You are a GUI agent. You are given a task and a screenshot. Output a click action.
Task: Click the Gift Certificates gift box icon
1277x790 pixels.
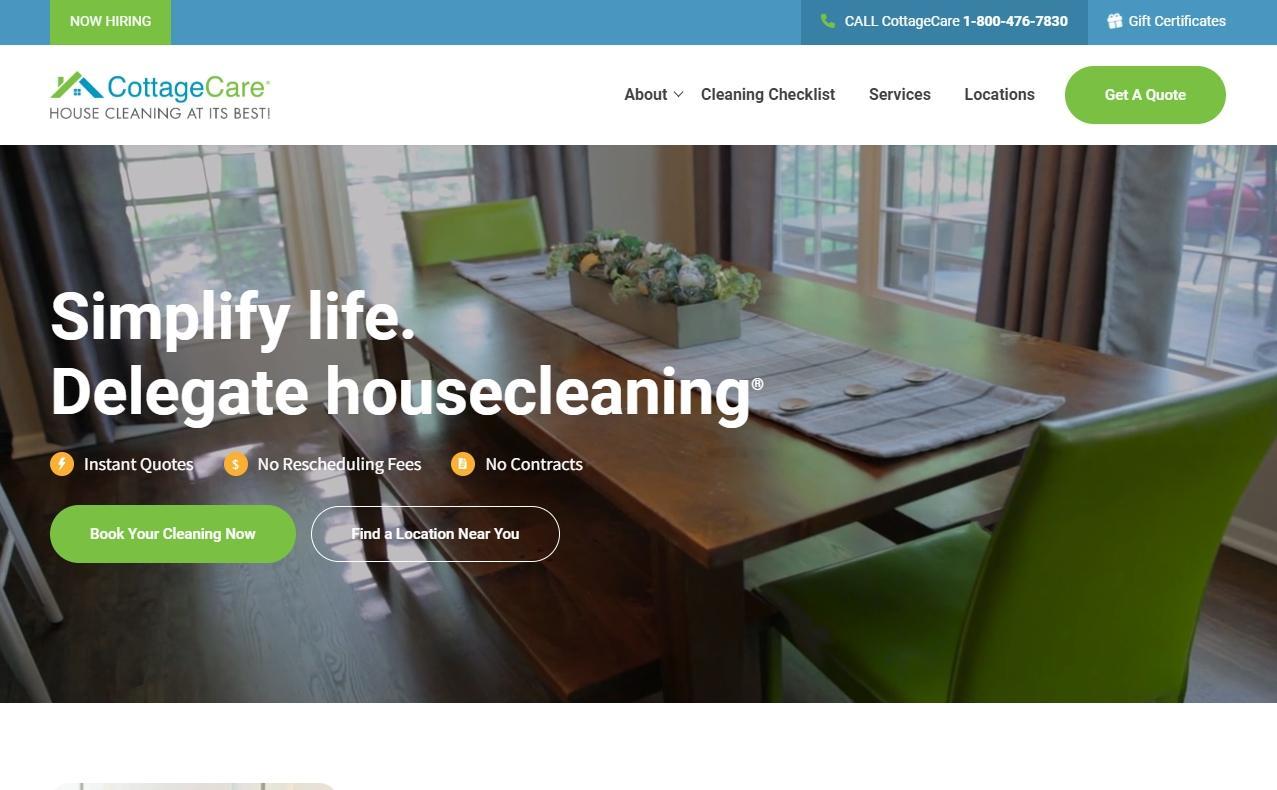(1115, 21)
